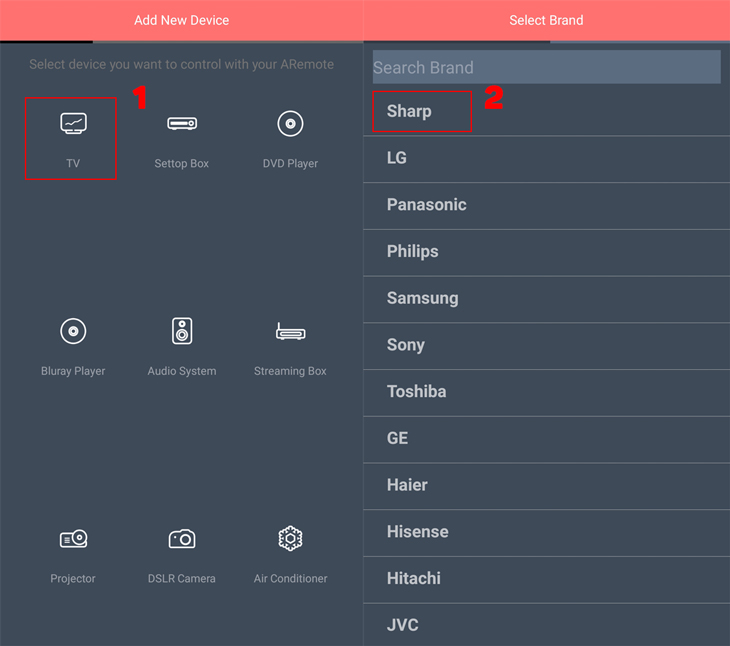Choose the DSLR Camera icon
This screenshot has height=646, width=730.
(182, 539)
